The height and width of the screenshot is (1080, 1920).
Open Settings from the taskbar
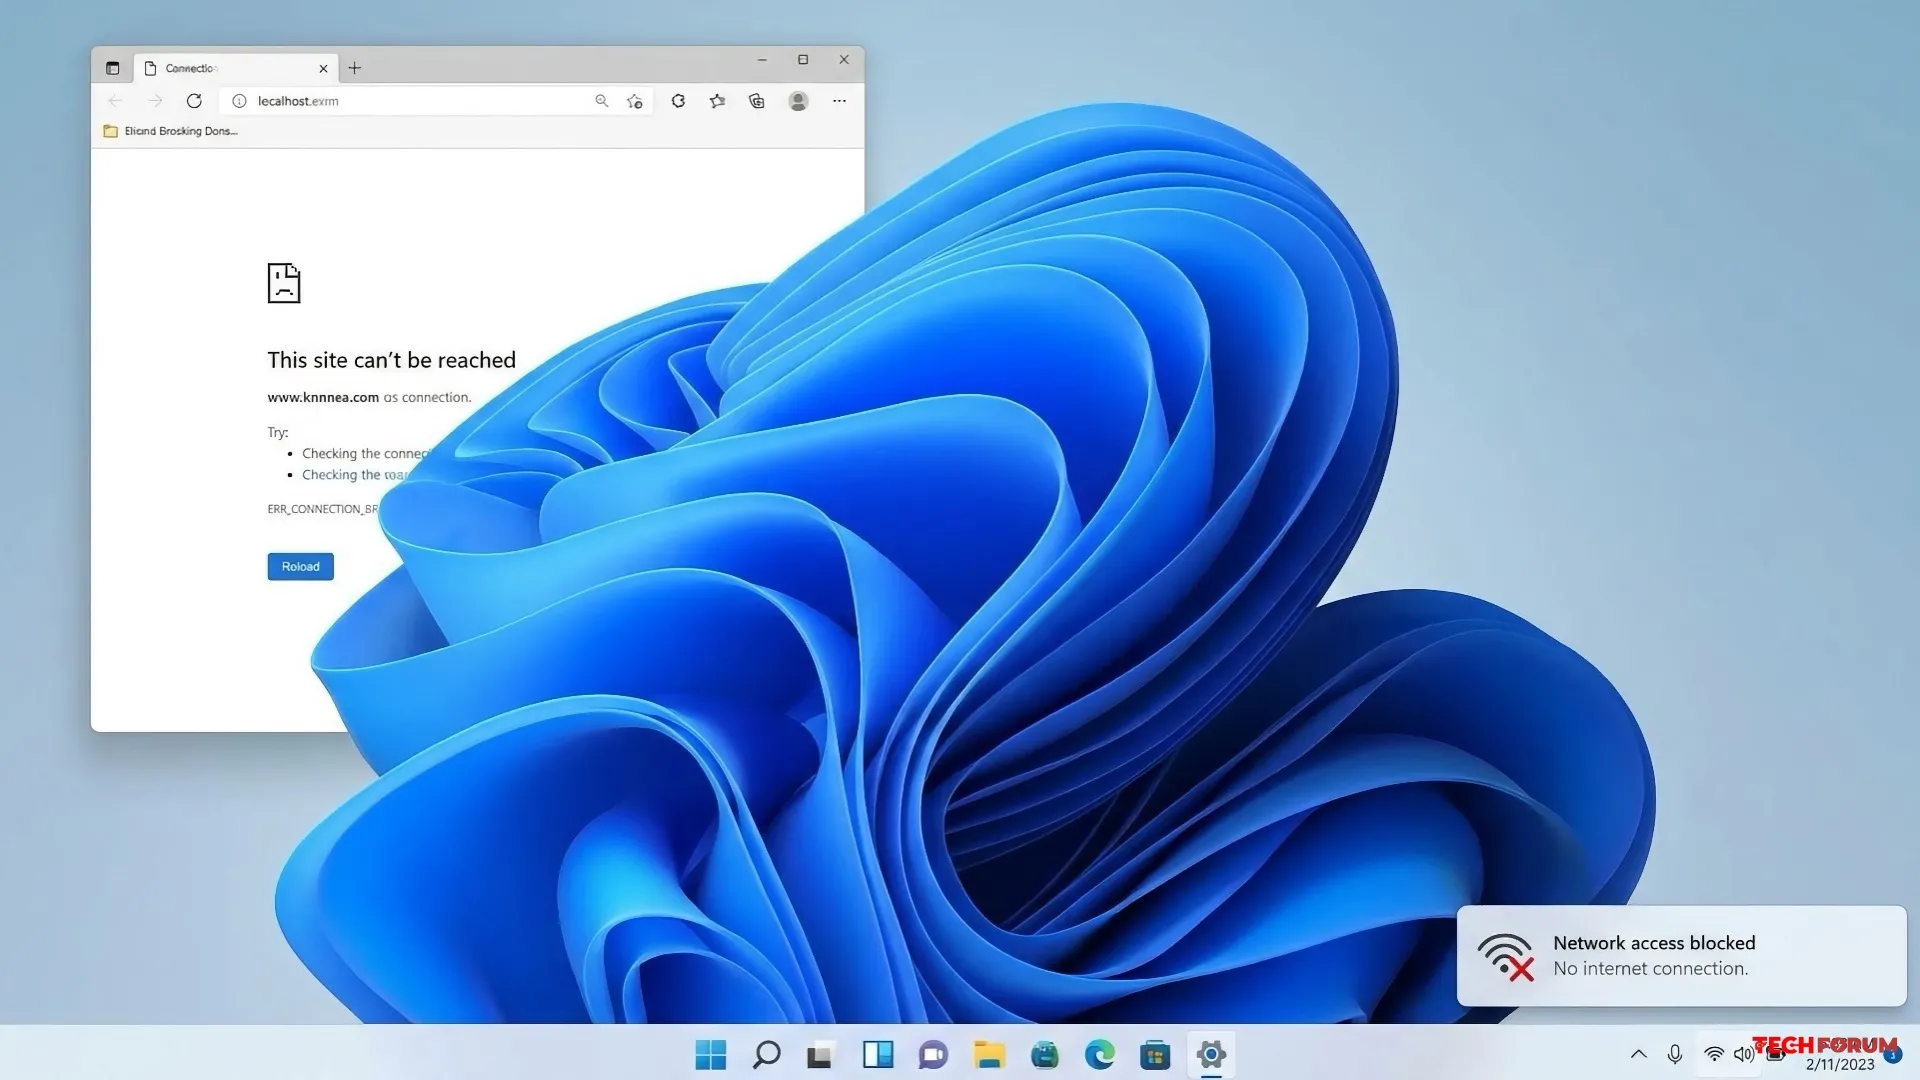[1211, 1054]
